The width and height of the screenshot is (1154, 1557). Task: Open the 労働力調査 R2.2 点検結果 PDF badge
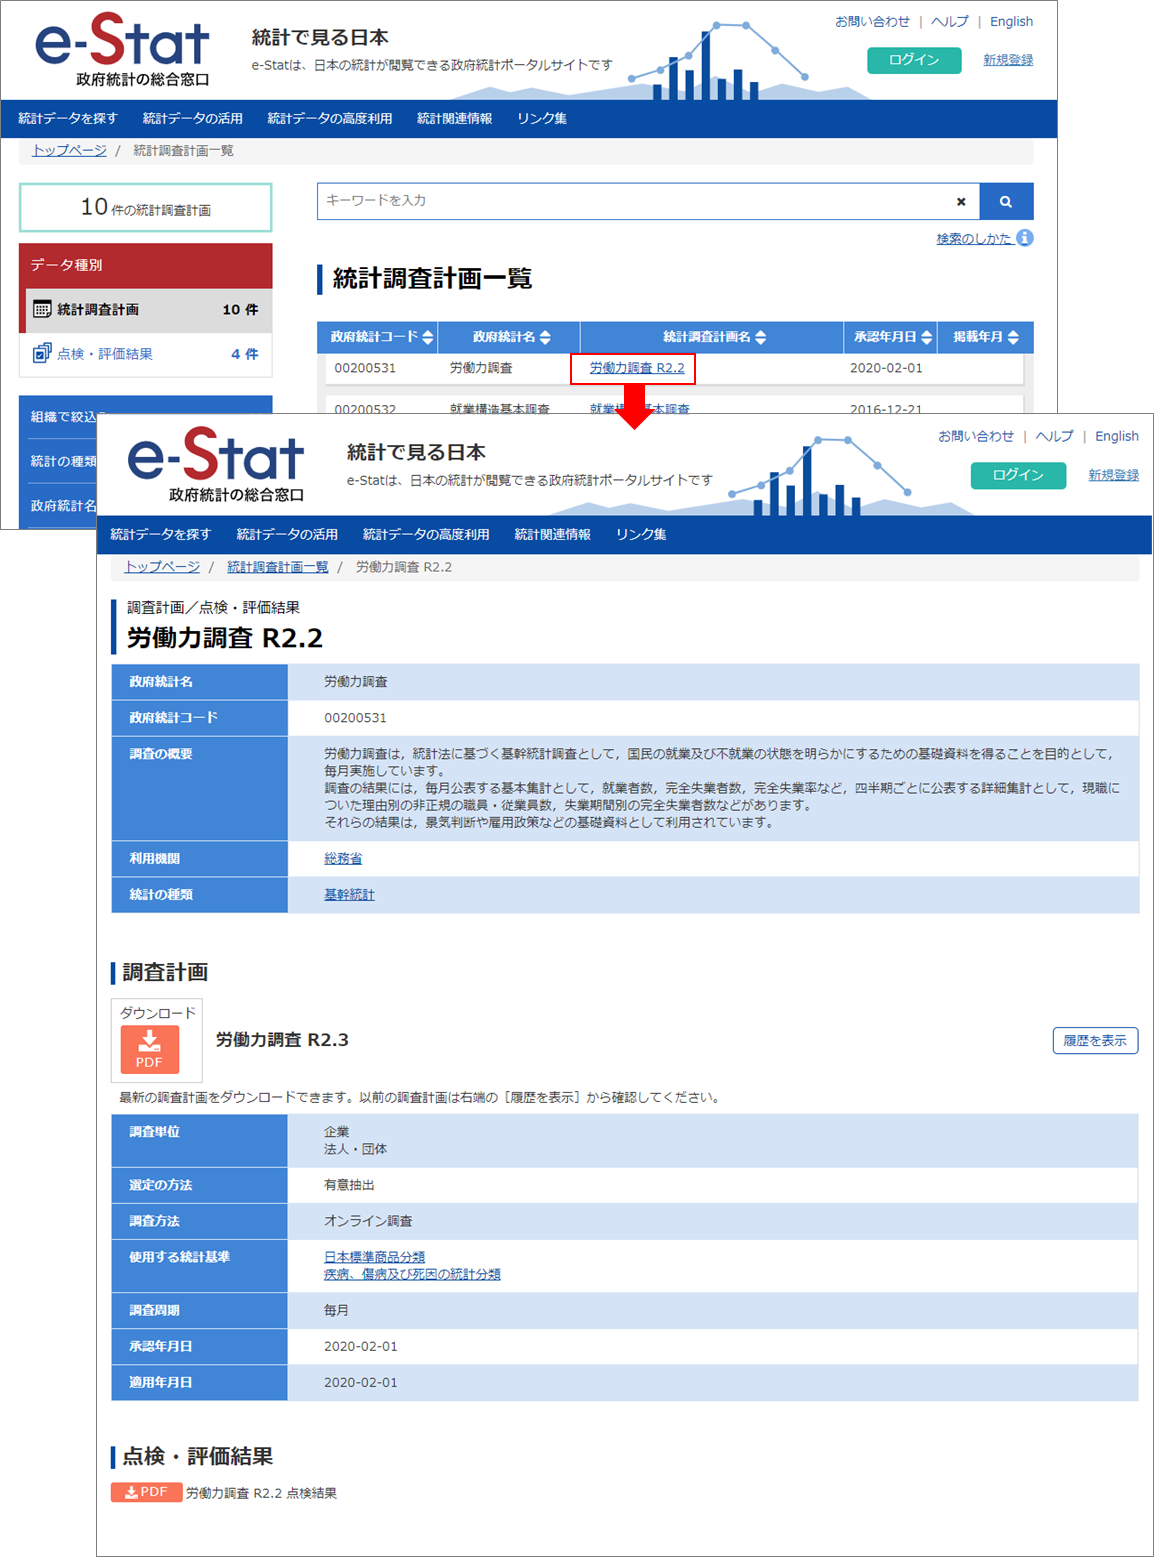pyautogui.click(x=147, y=1492)
